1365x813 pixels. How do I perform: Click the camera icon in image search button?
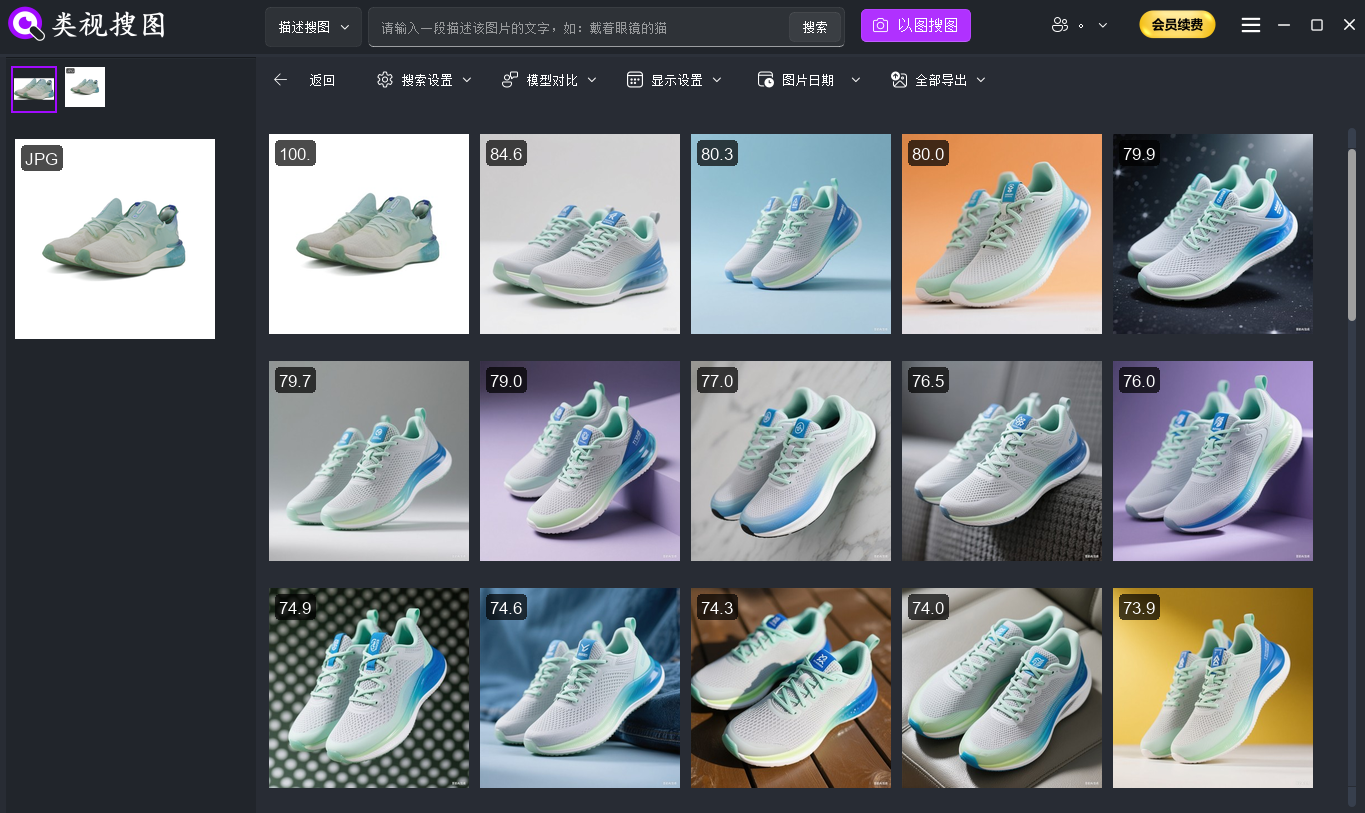pos(880,26)
